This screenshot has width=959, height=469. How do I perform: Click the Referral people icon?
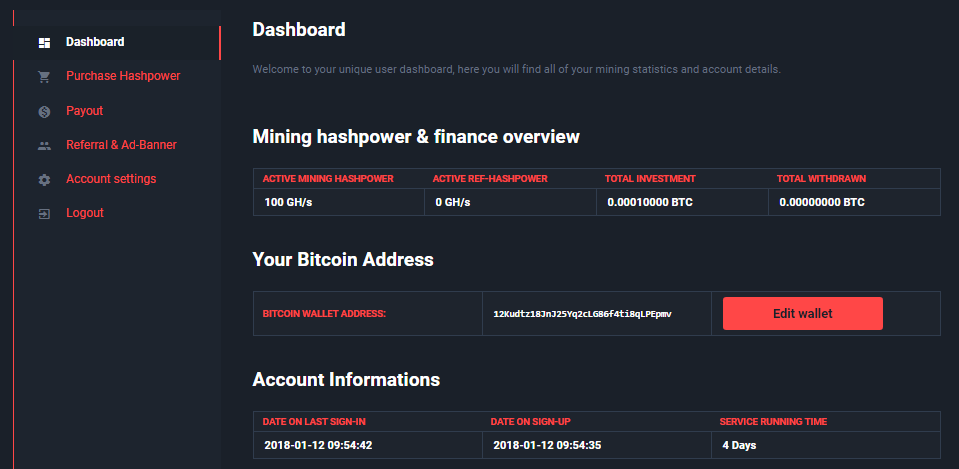point(44,145)
